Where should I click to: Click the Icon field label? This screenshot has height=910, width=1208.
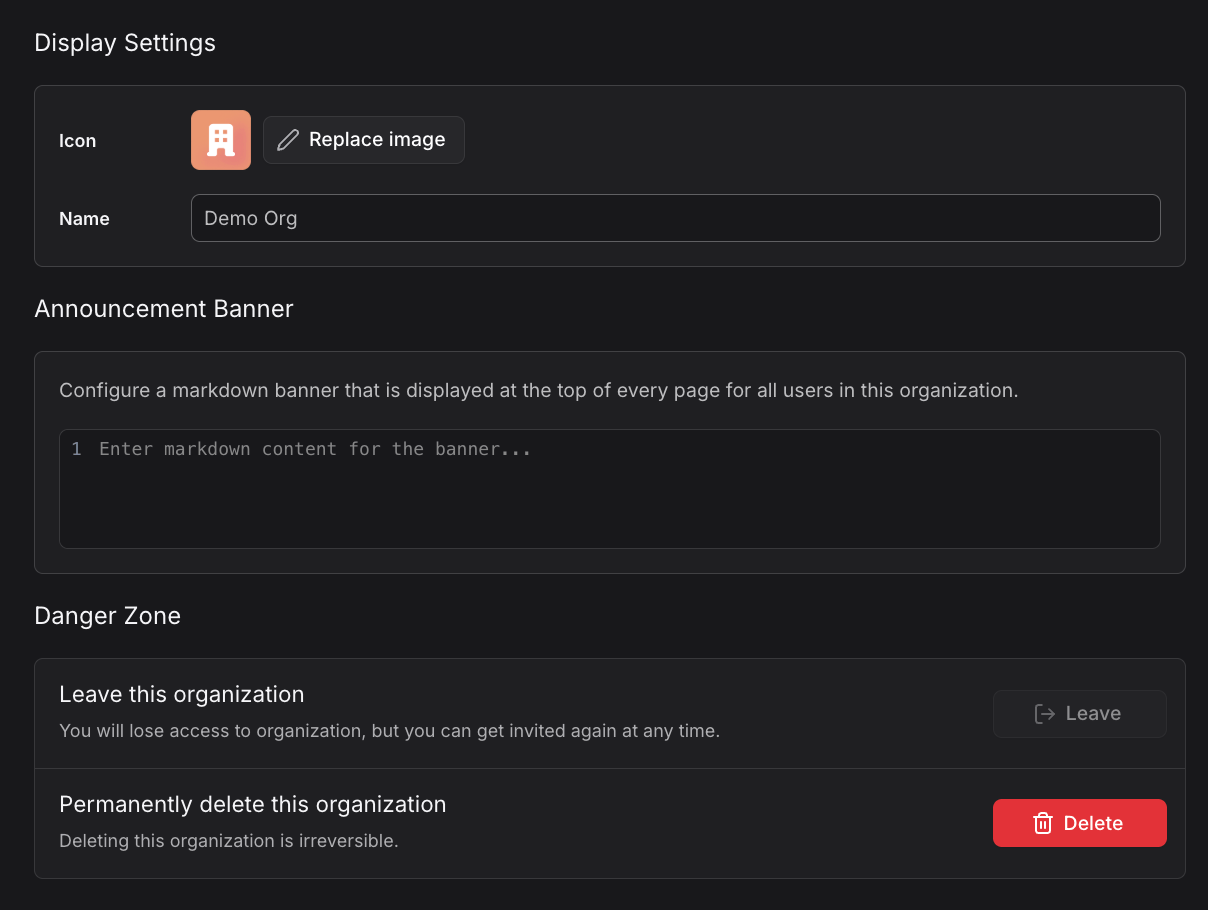(78, 141)
